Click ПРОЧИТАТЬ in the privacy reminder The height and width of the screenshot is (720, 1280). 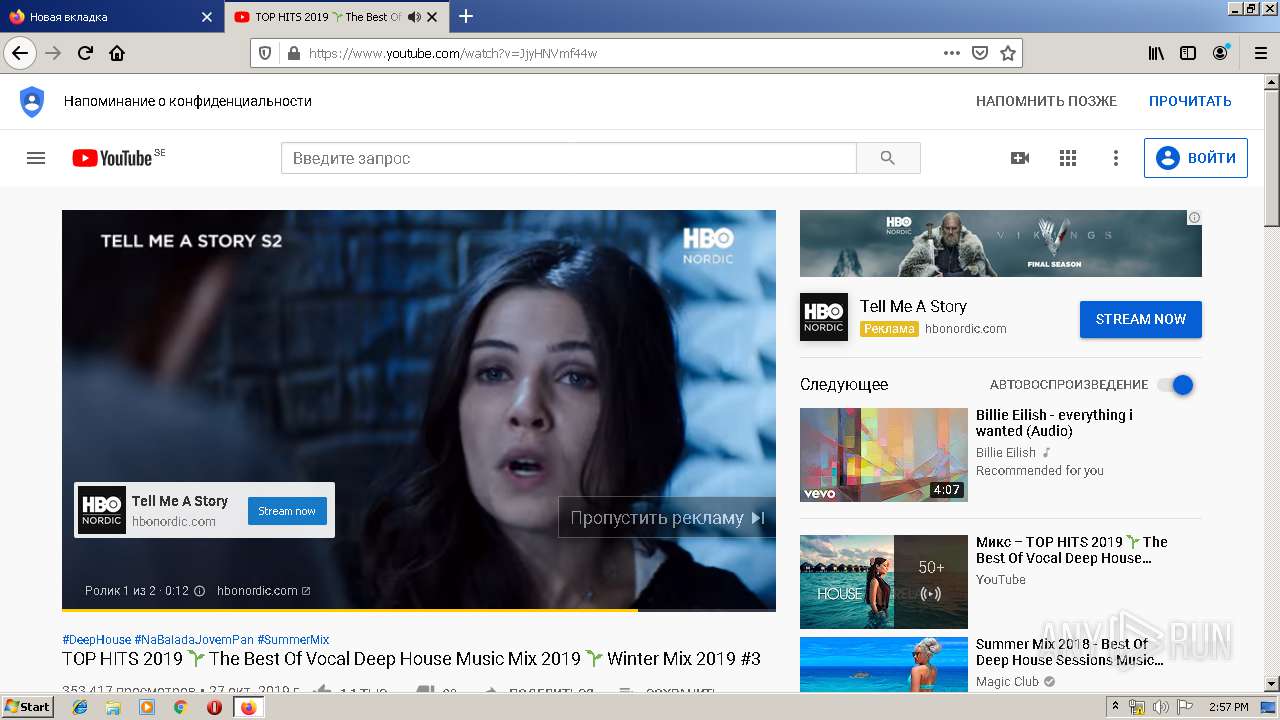click(x=1190, y=101)
